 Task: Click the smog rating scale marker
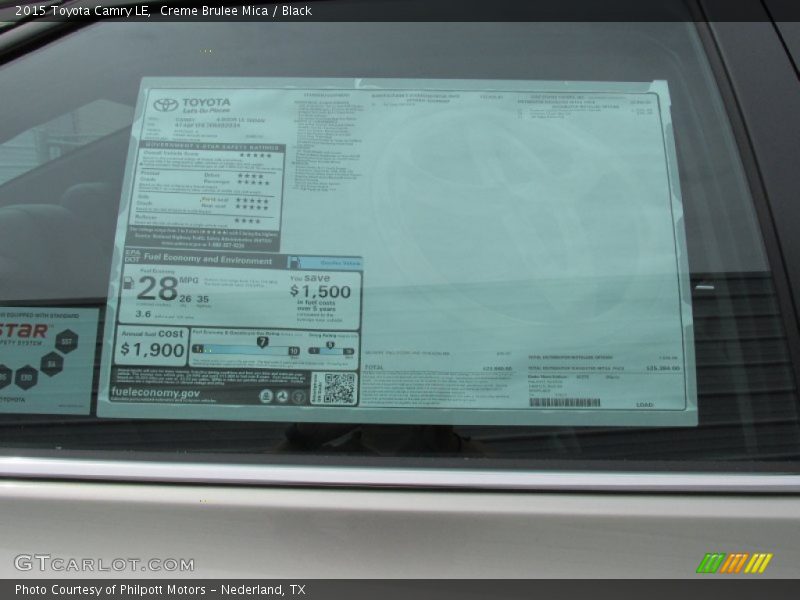330,345
